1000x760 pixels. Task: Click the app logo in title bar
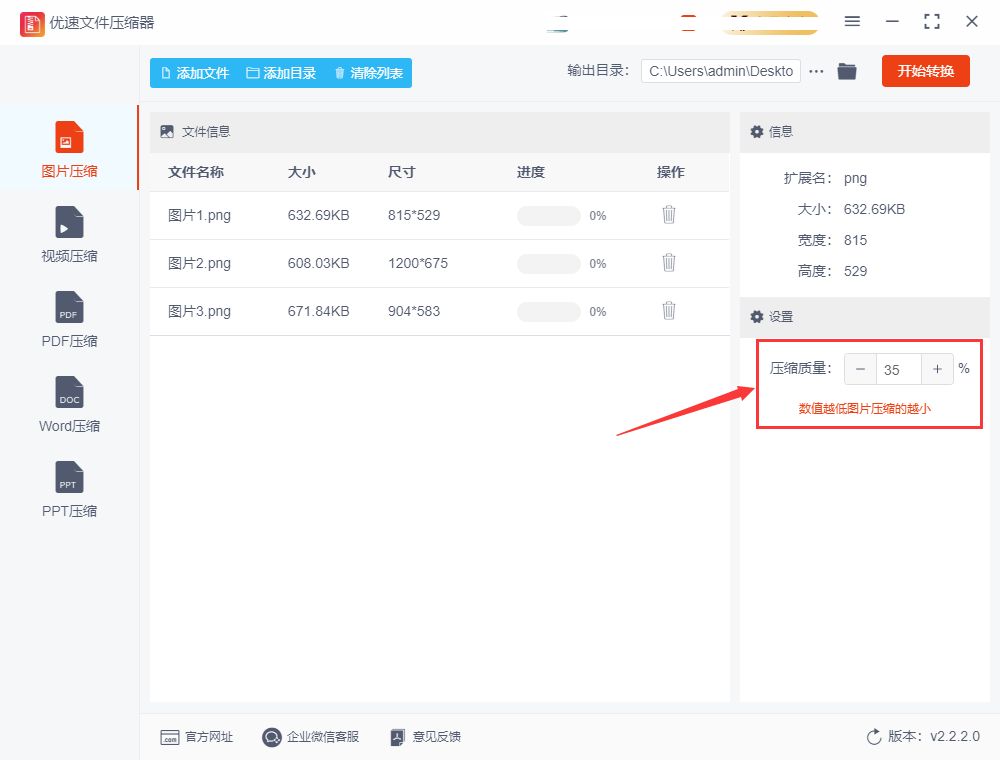click(x=32, y=24)
